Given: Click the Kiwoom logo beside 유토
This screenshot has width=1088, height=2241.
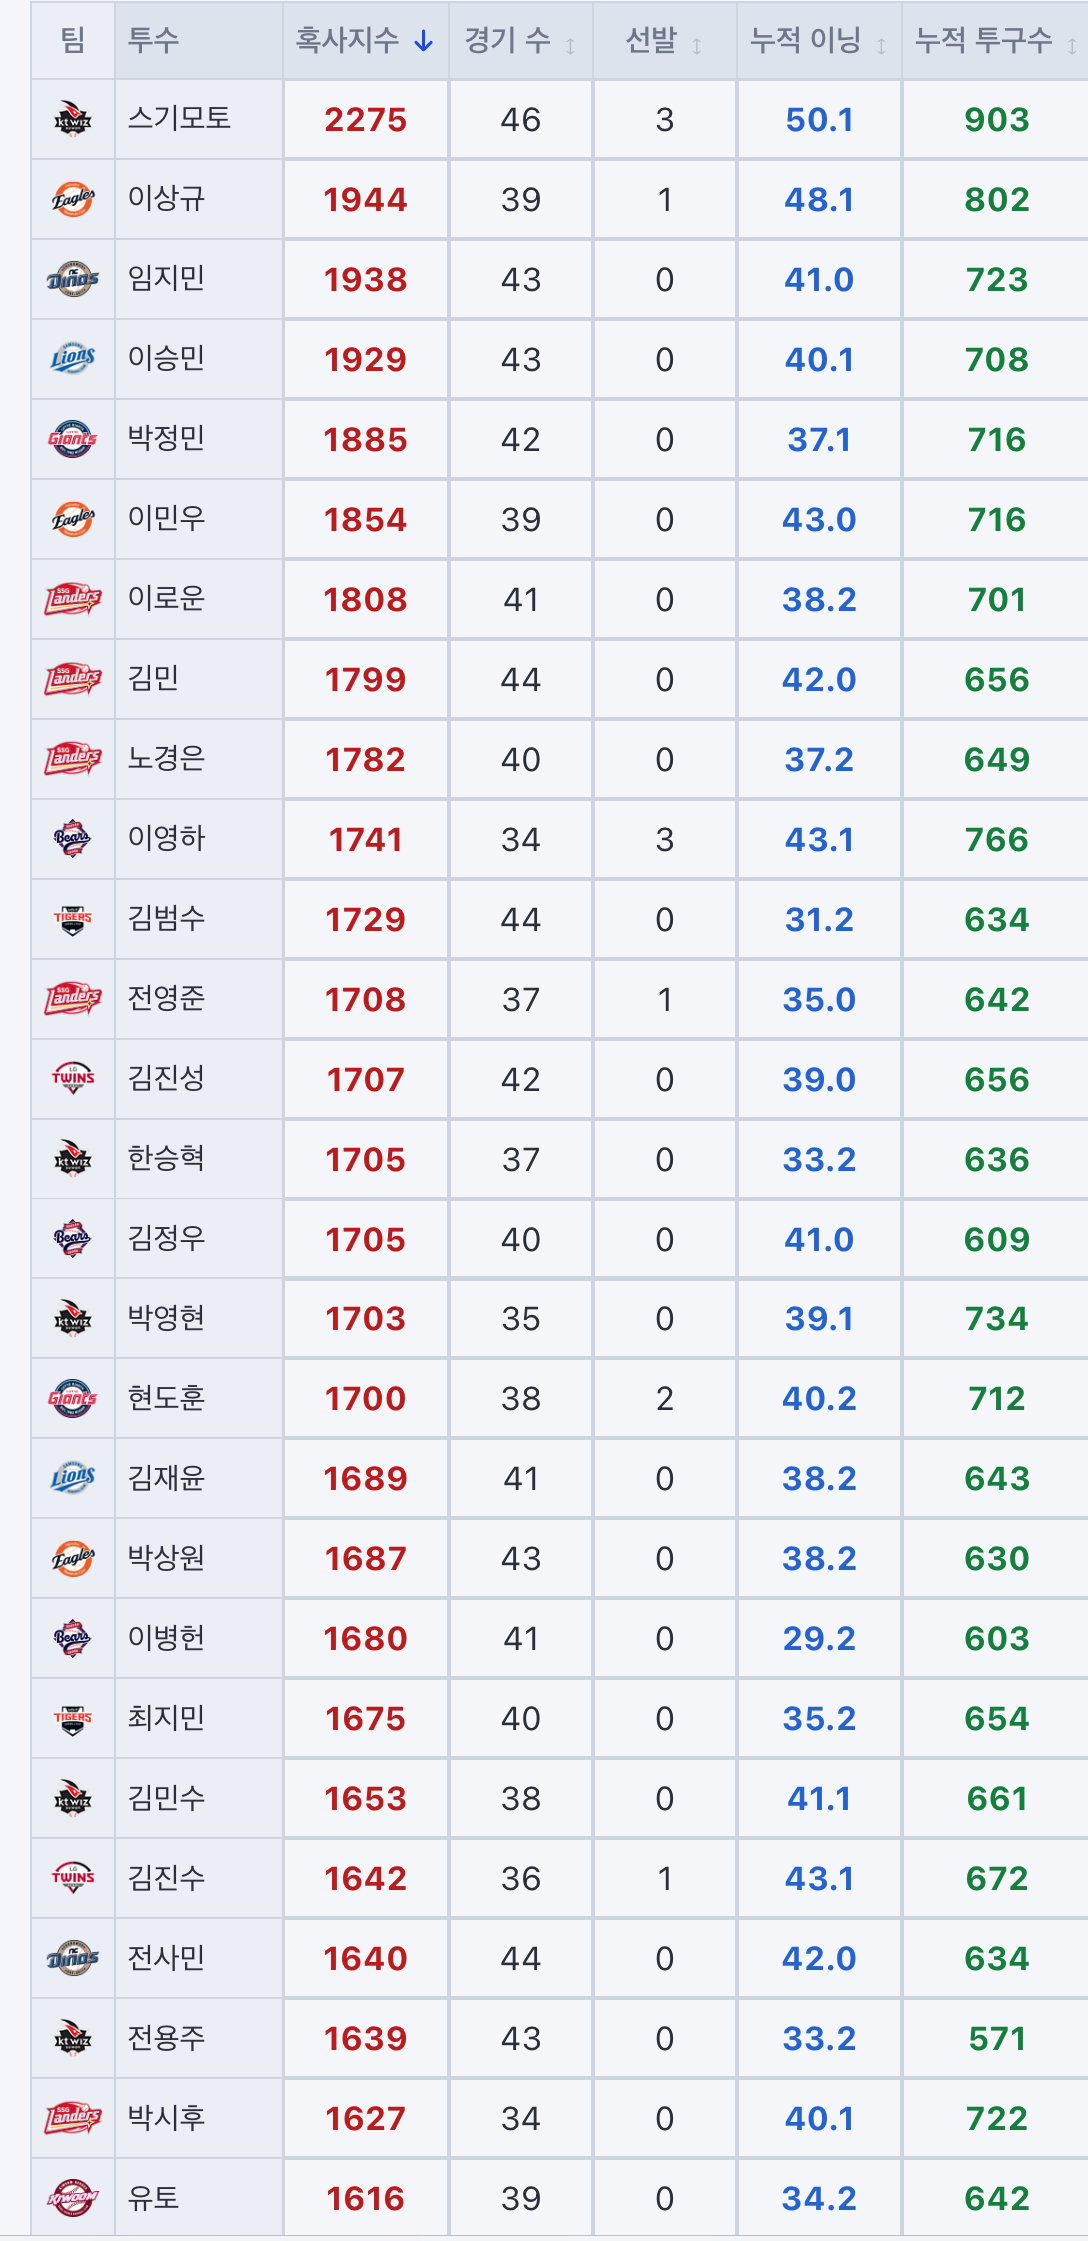Looking at the screenshot, I should click(73, 2198).
